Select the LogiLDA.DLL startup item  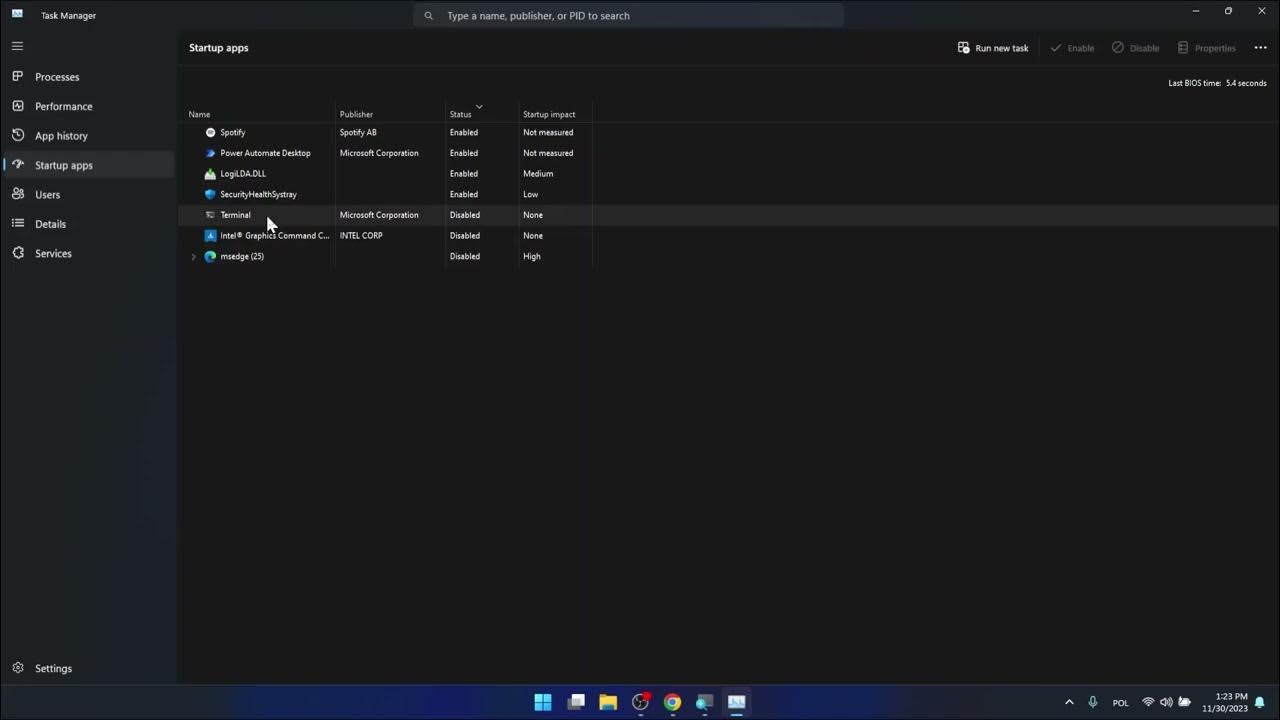243,173
